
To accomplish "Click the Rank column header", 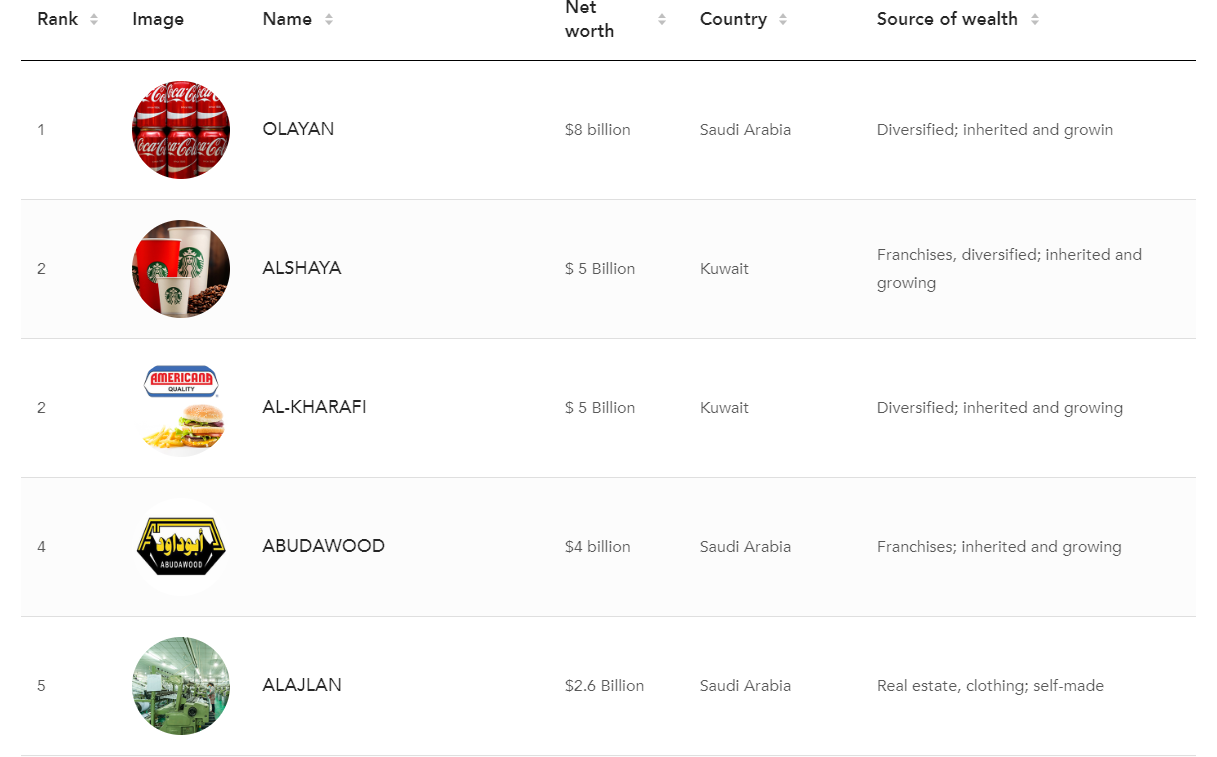I will click(58, 19).
